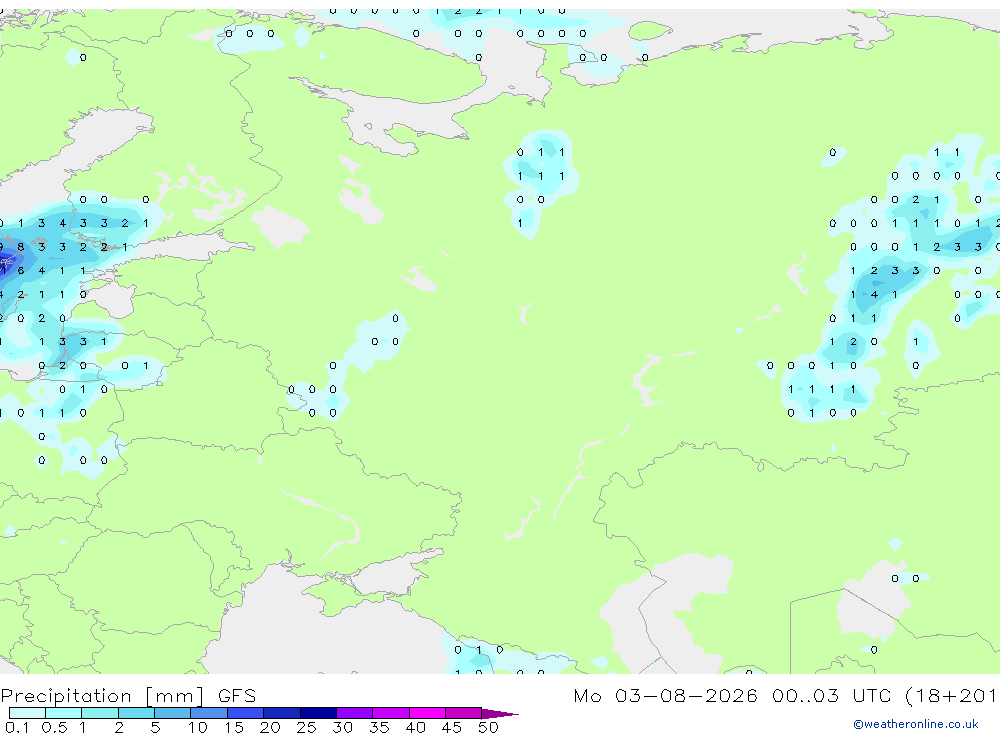Click the 6 mm precipitation value on map
The height and width of the screenshot is (733, 1000).
coord(21,270)
